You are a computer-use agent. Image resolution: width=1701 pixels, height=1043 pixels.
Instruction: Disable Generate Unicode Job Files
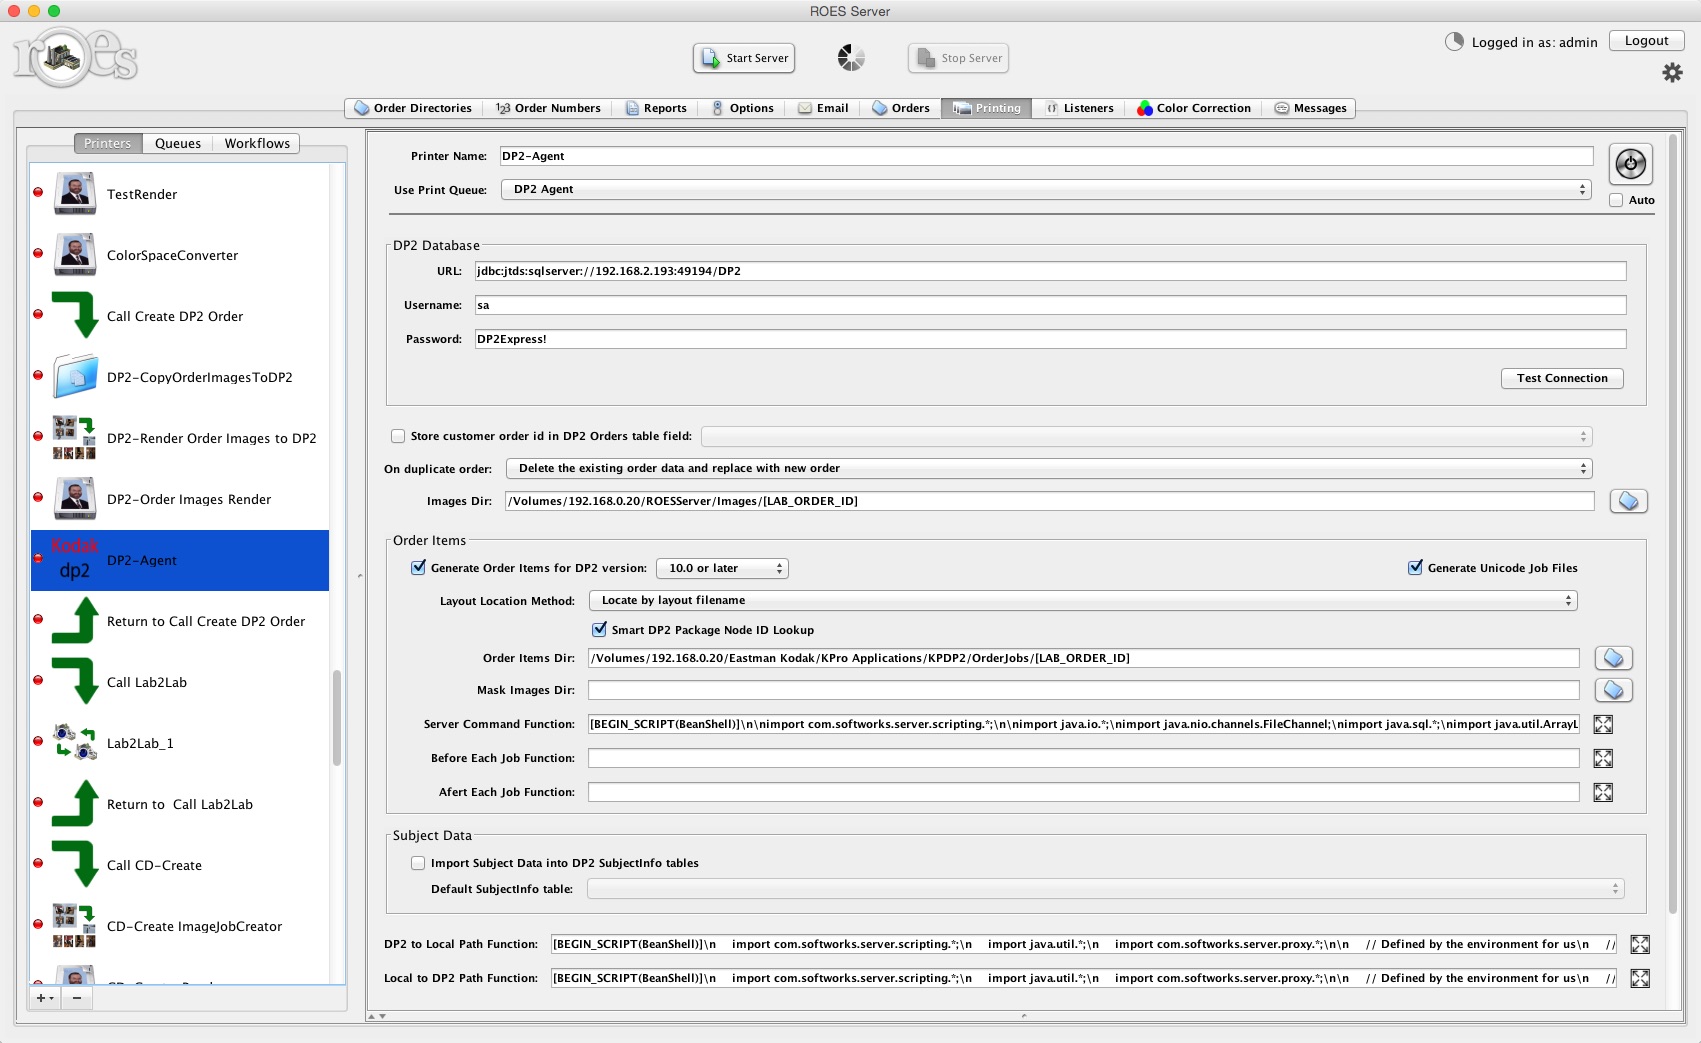tap(1415, 567)
